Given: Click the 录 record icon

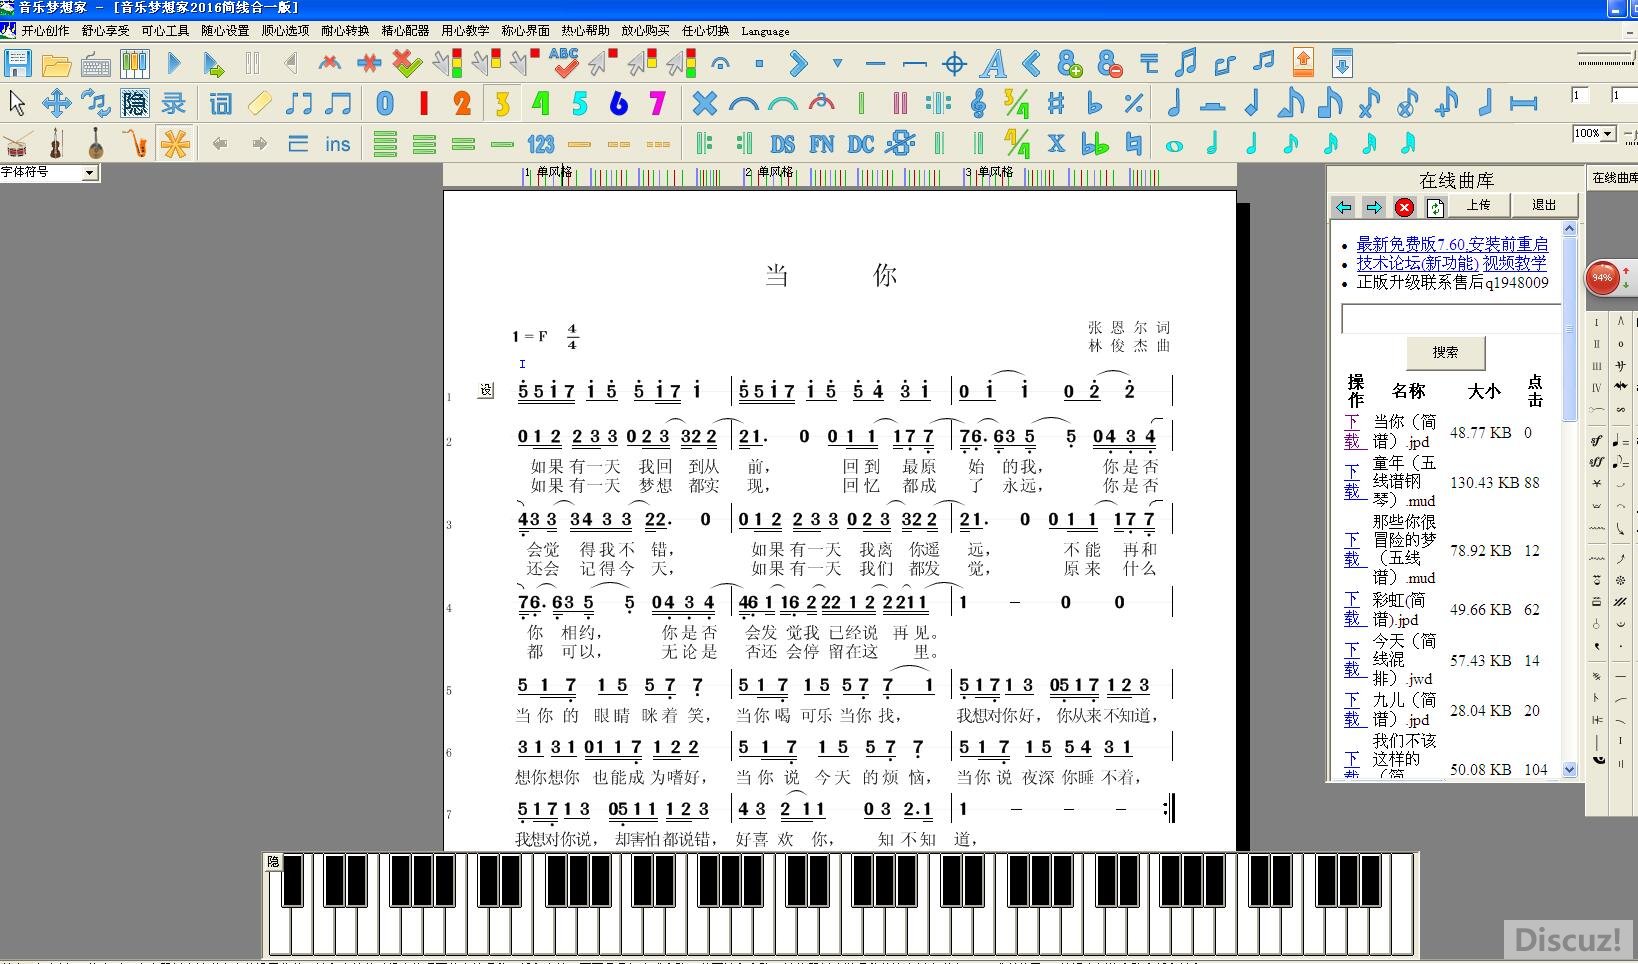Looking at the screenshot, I should coord(174,103).
